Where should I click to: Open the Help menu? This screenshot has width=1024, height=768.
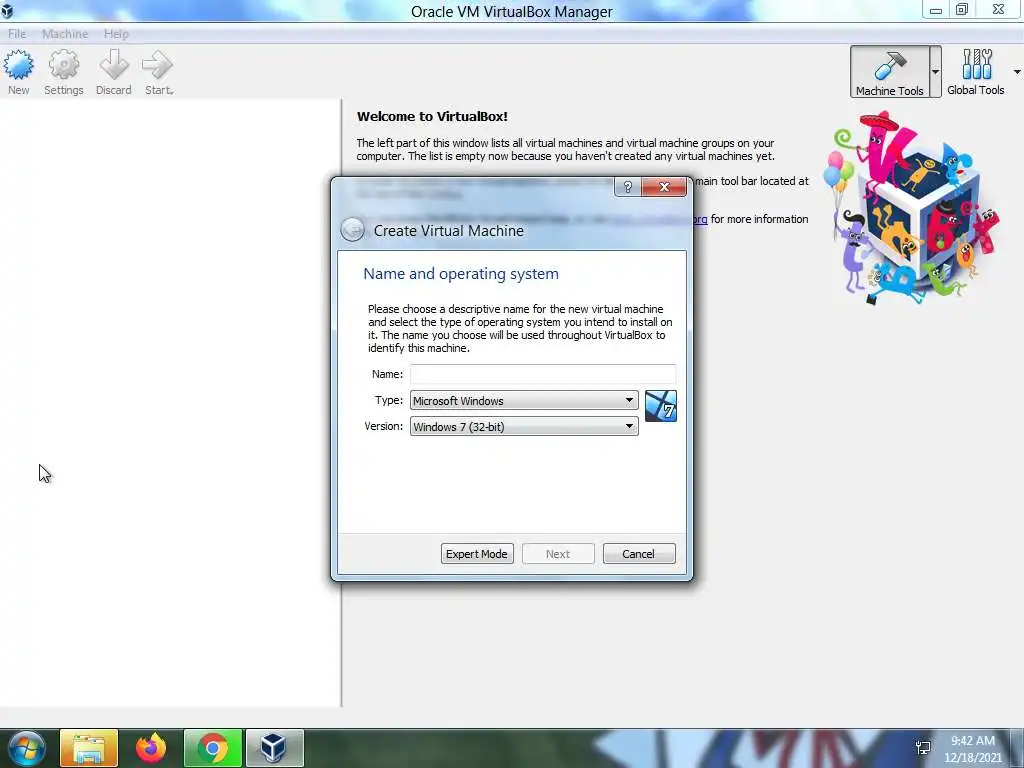tap(116, 34)
